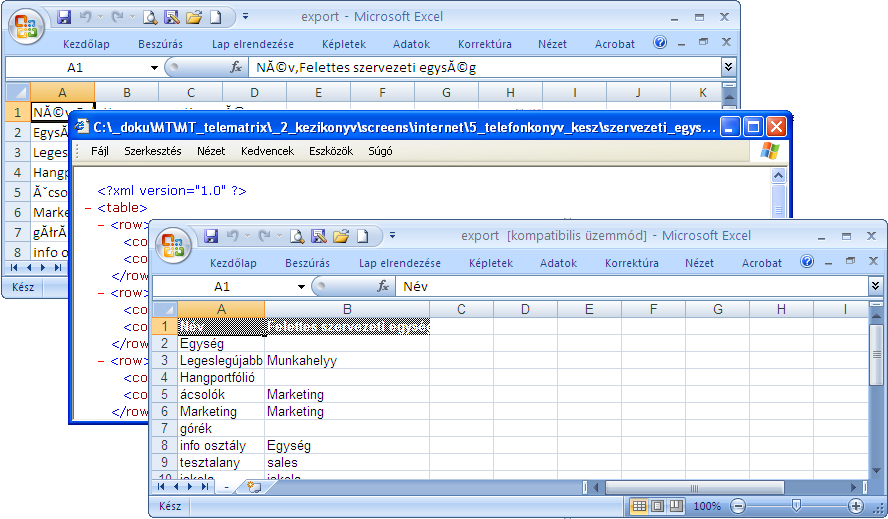The height and width of the screenshot is (519, 888).
Task: Click Save As icon in back Excel toolbar
Action: pos(172,17)
